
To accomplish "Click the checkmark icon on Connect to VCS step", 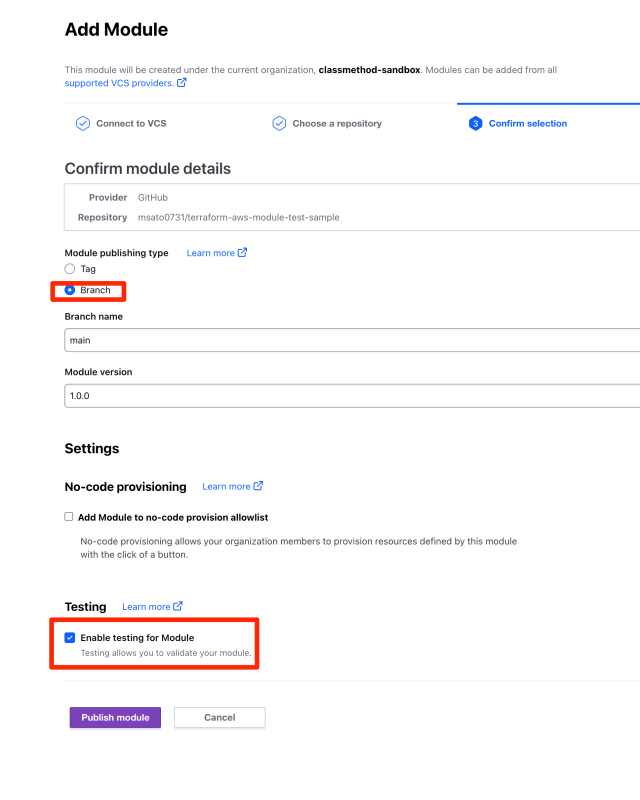I will point(83,123).
